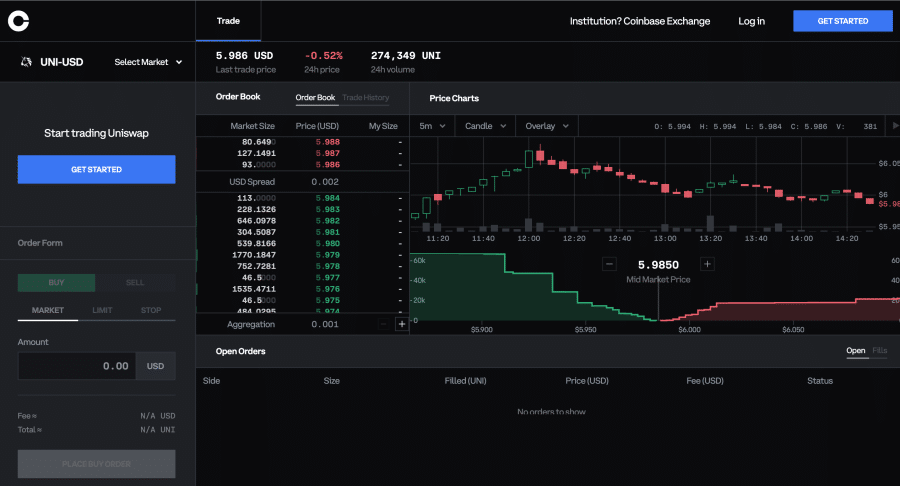Zoom in depth chart with plus icon

coord(707,264)
